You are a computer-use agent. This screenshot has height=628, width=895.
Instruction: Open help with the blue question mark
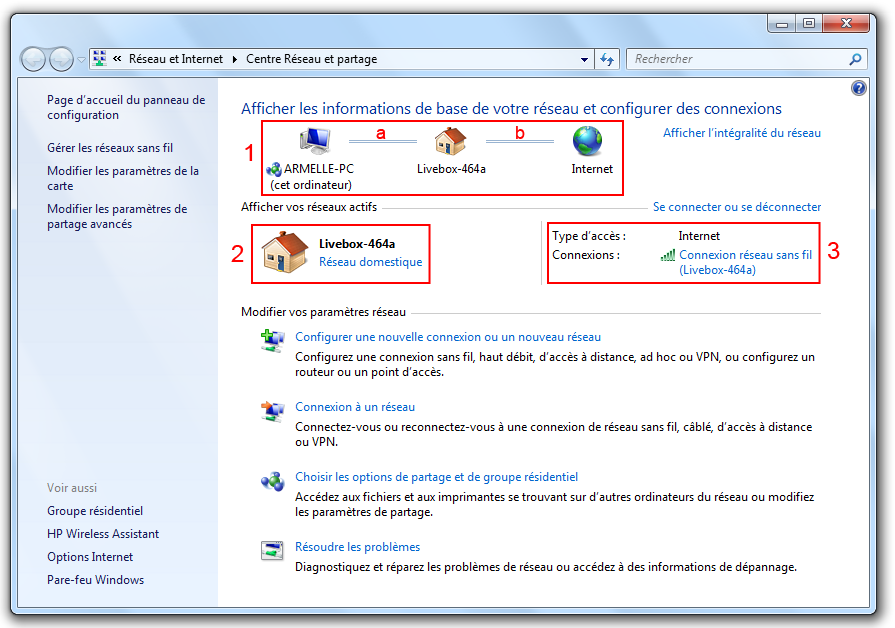[x=858, y=88]
